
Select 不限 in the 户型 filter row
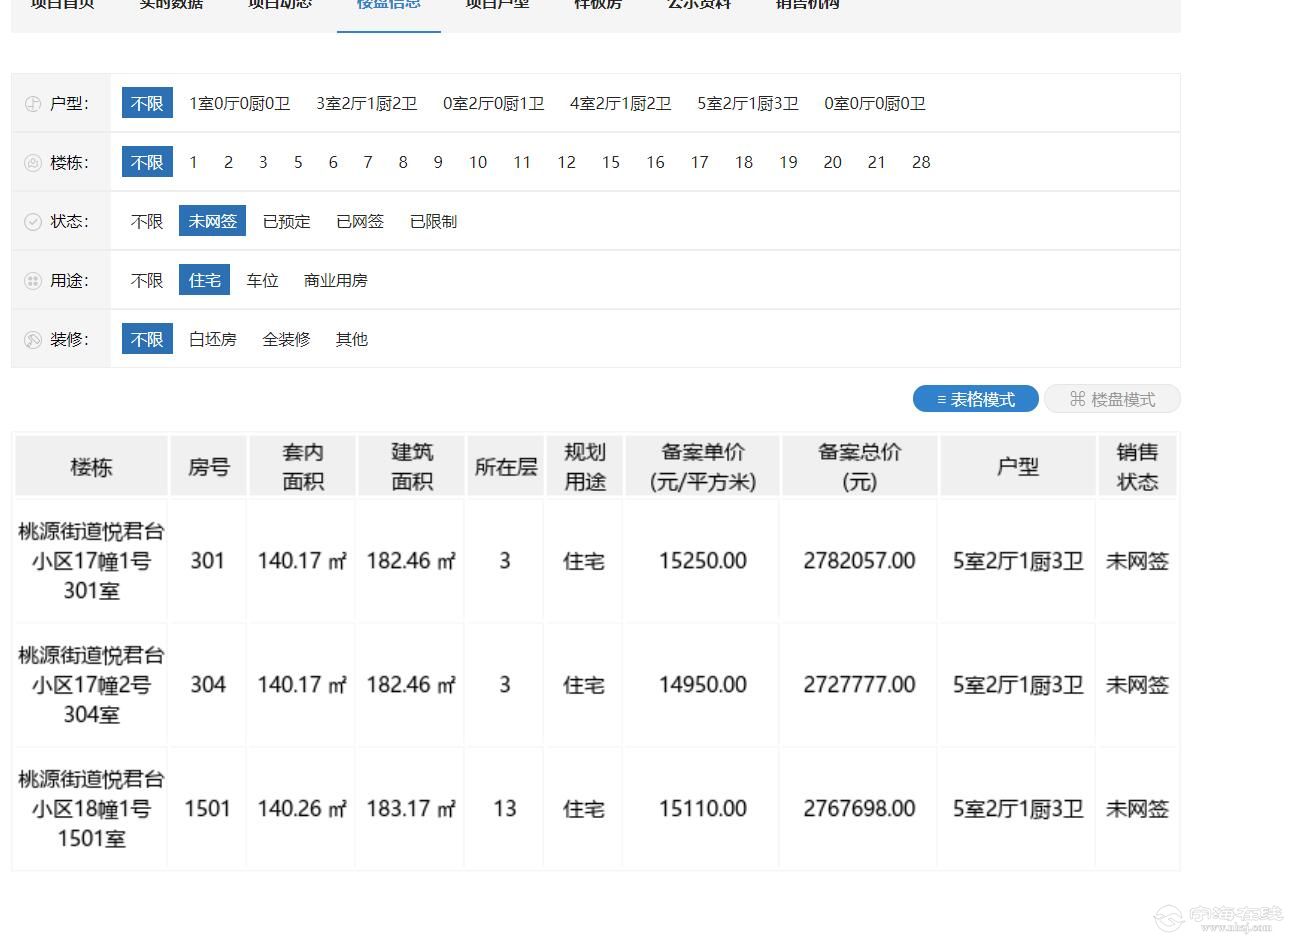(147, 103)
